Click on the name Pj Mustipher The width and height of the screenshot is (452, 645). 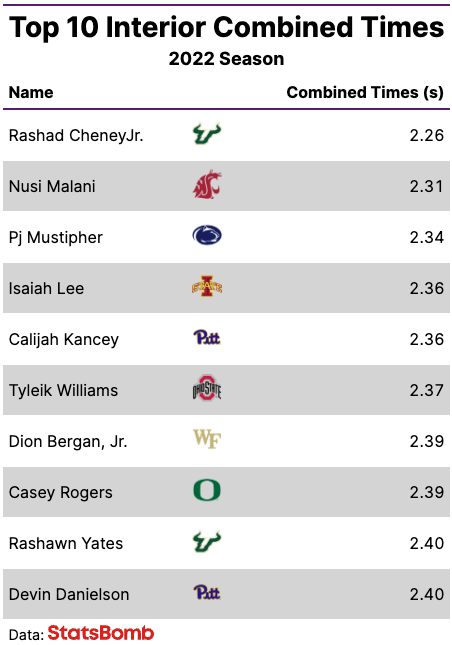(56, 238)
